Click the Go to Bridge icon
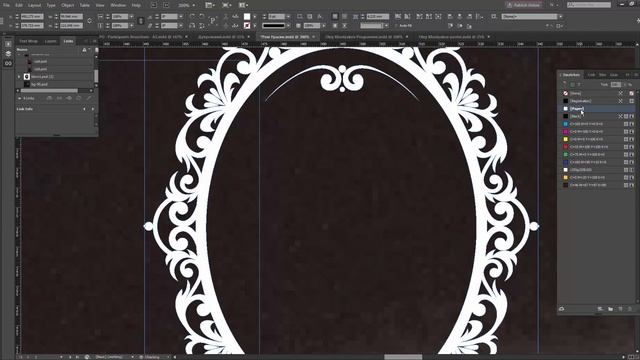 tap(154, 5)
